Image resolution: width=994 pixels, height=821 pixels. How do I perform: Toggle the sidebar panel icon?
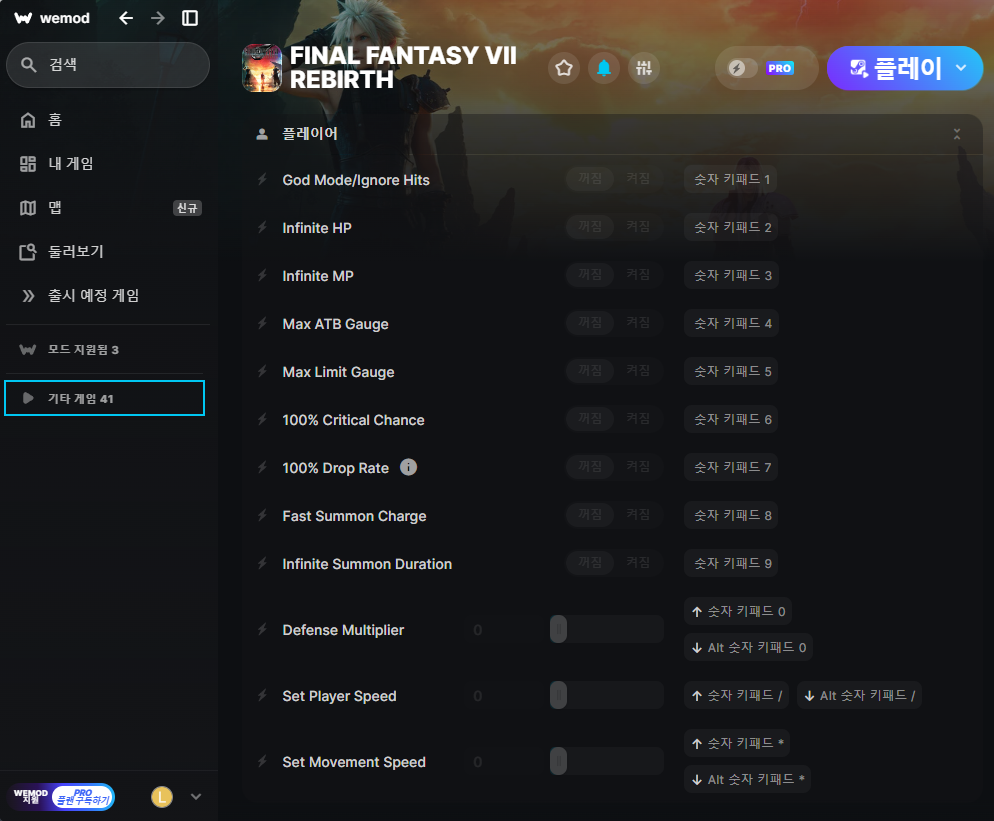pos(190,18)
